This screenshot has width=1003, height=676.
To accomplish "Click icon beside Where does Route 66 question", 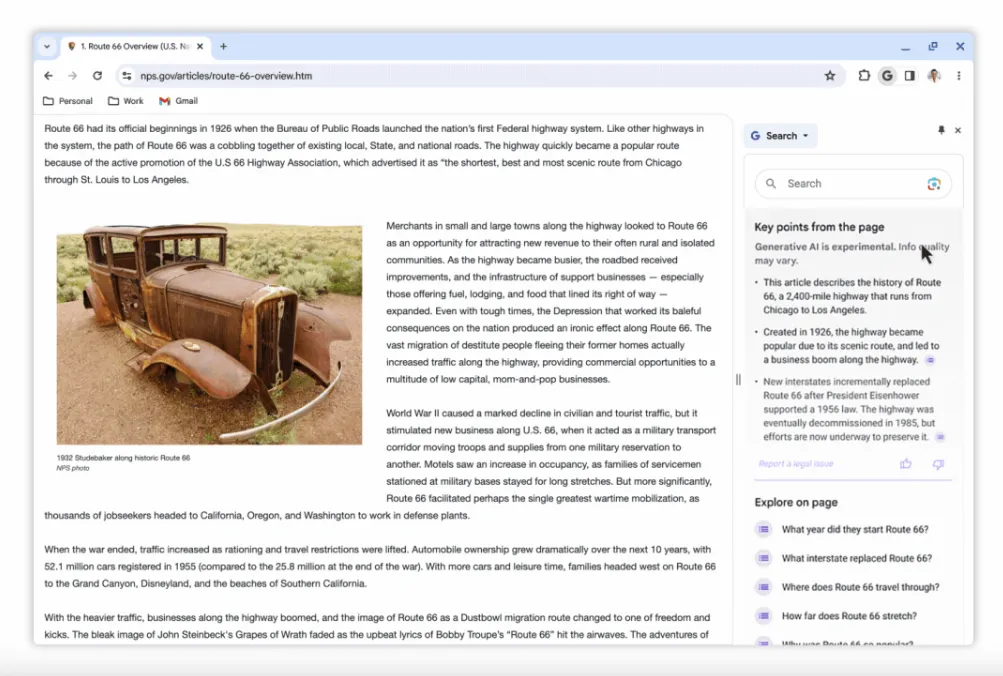I will tap(763, 586).
